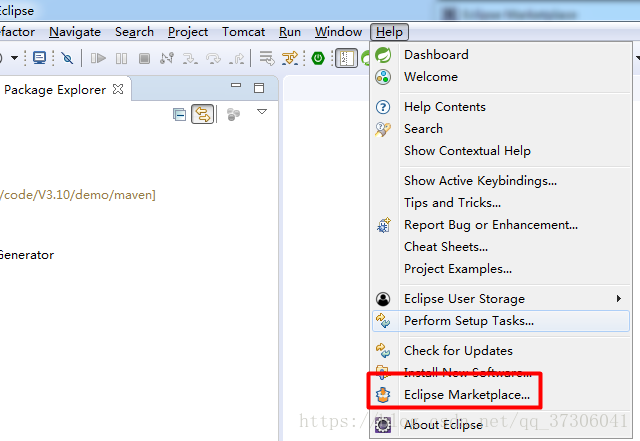Click the Disconnect toolbar icon
Viewport: 640px width, 441px height.
tap(167, 58)
